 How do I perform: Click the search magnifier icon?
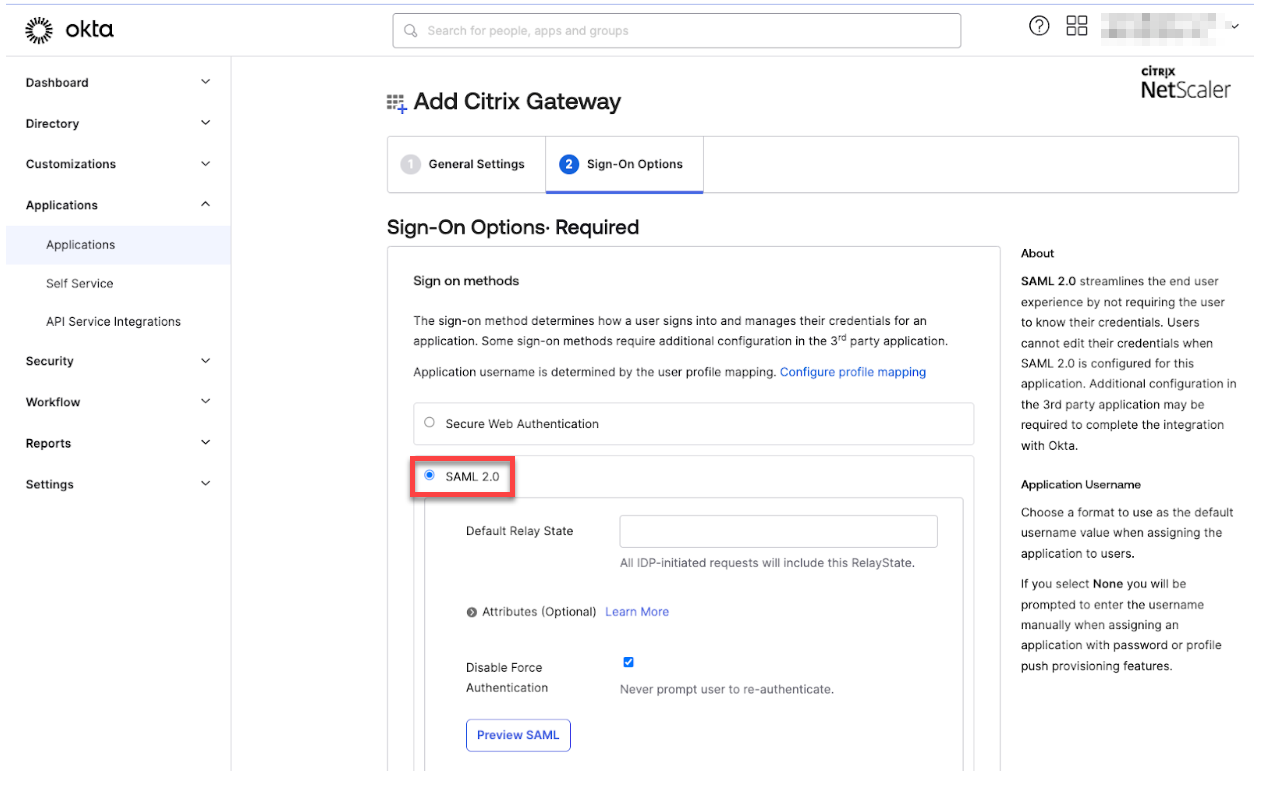410,31
